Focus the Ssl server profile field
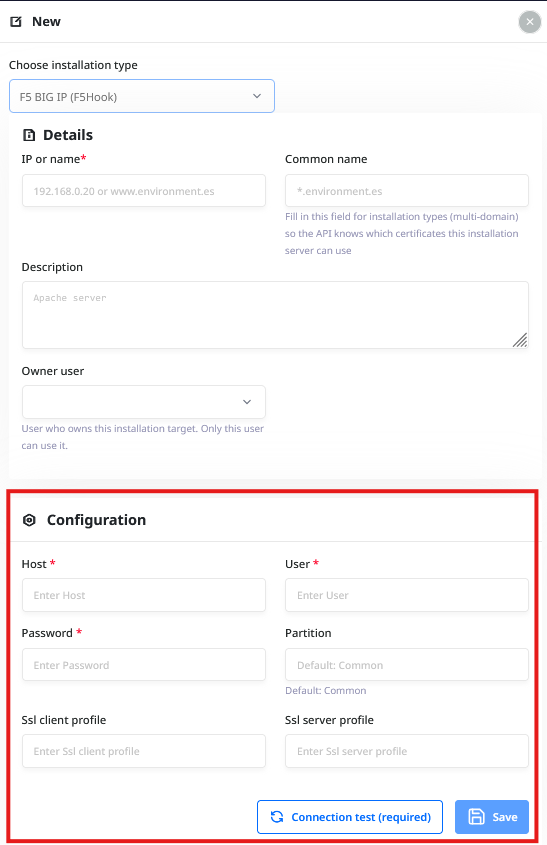 [x=407, y=751]
